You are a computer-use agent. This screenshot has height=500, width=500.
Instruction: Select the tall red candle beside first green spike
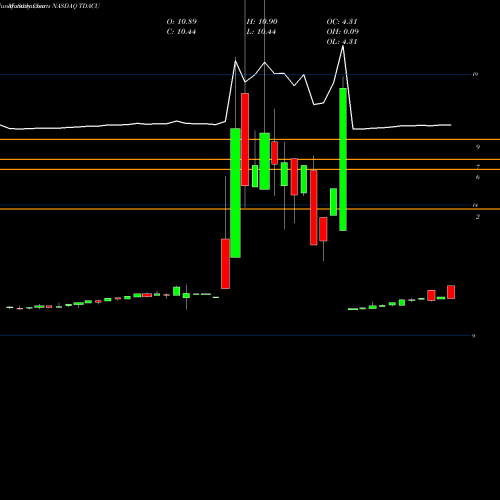(x=245, y=139)
